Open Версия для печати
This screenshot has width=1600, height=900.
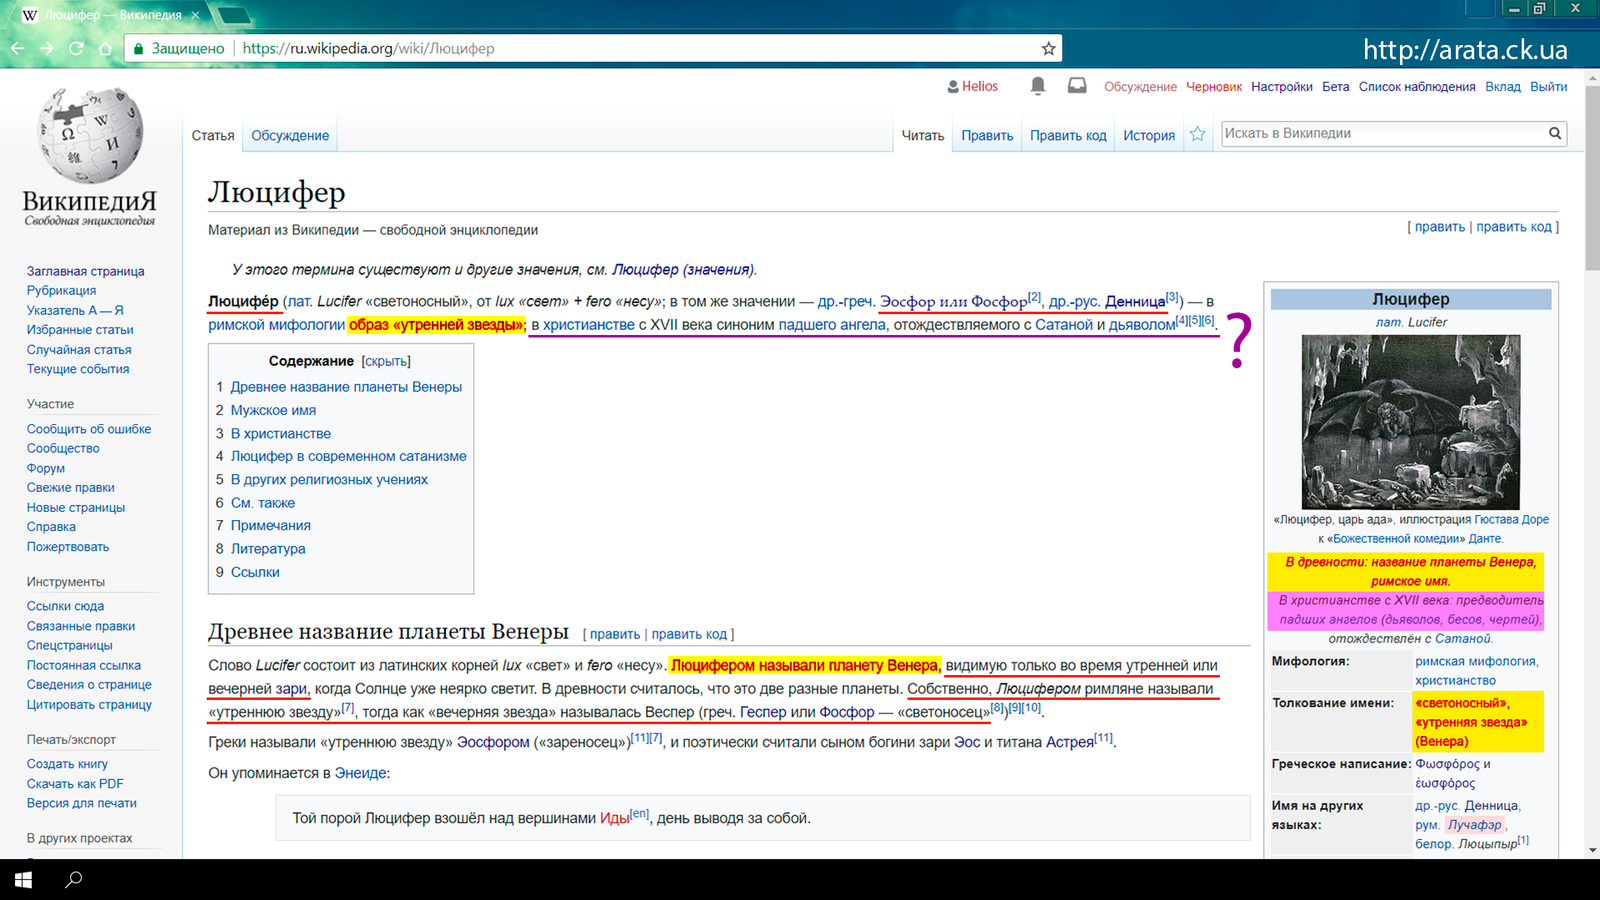click(x=82, y=803)
